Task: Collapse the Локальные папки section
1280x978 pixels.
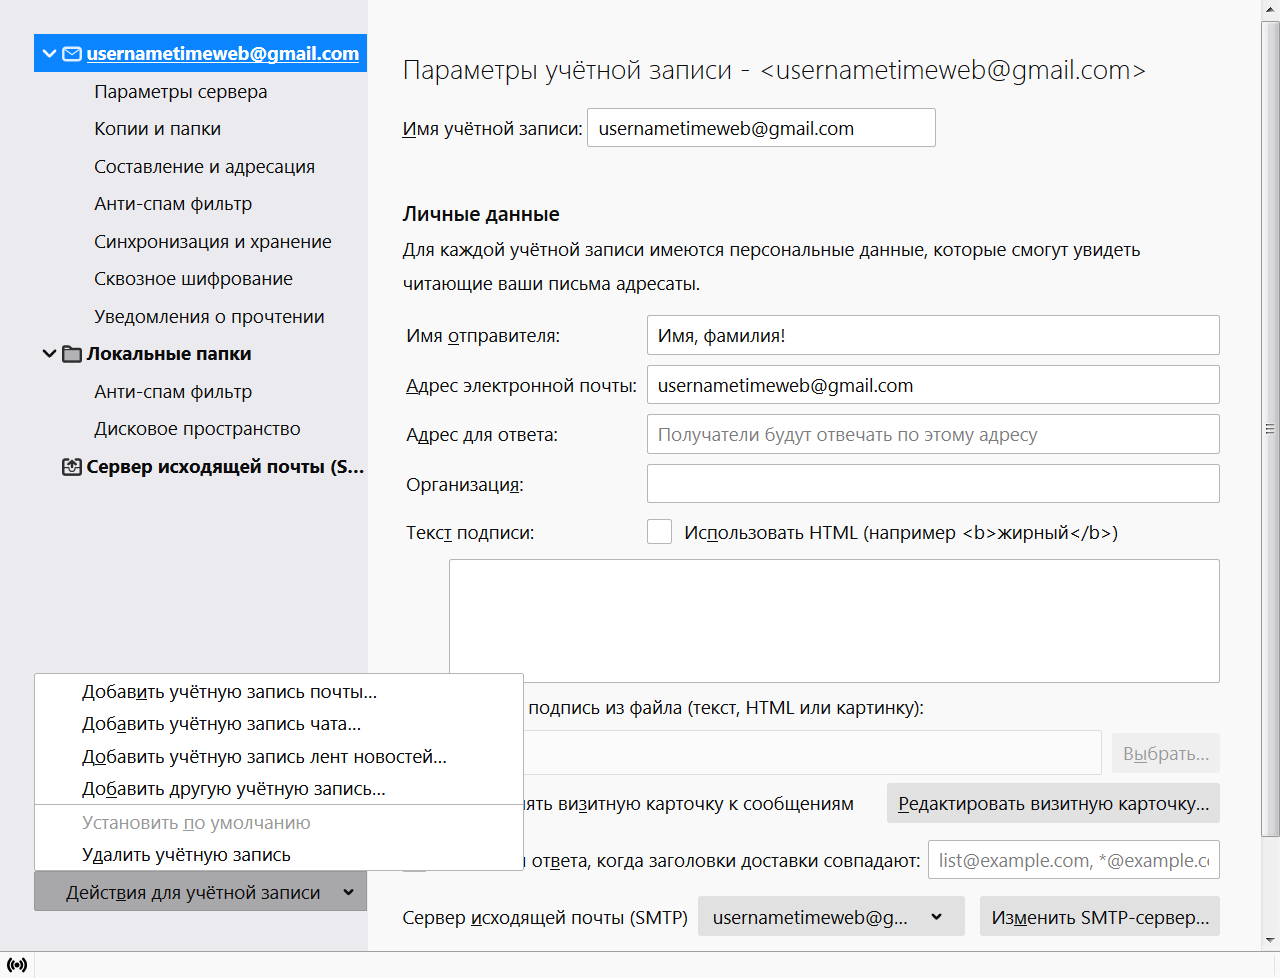Action: point(49,354)
